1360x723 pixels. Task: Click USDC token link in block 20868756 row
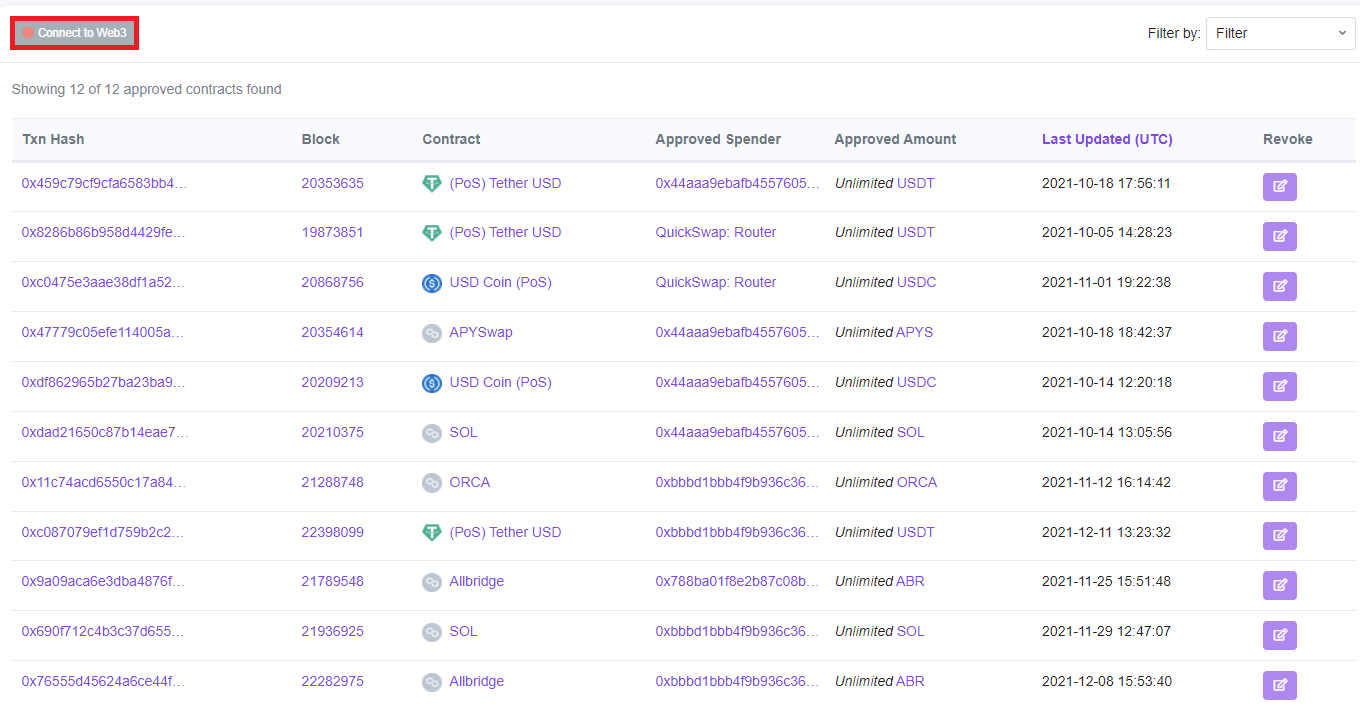917,282
